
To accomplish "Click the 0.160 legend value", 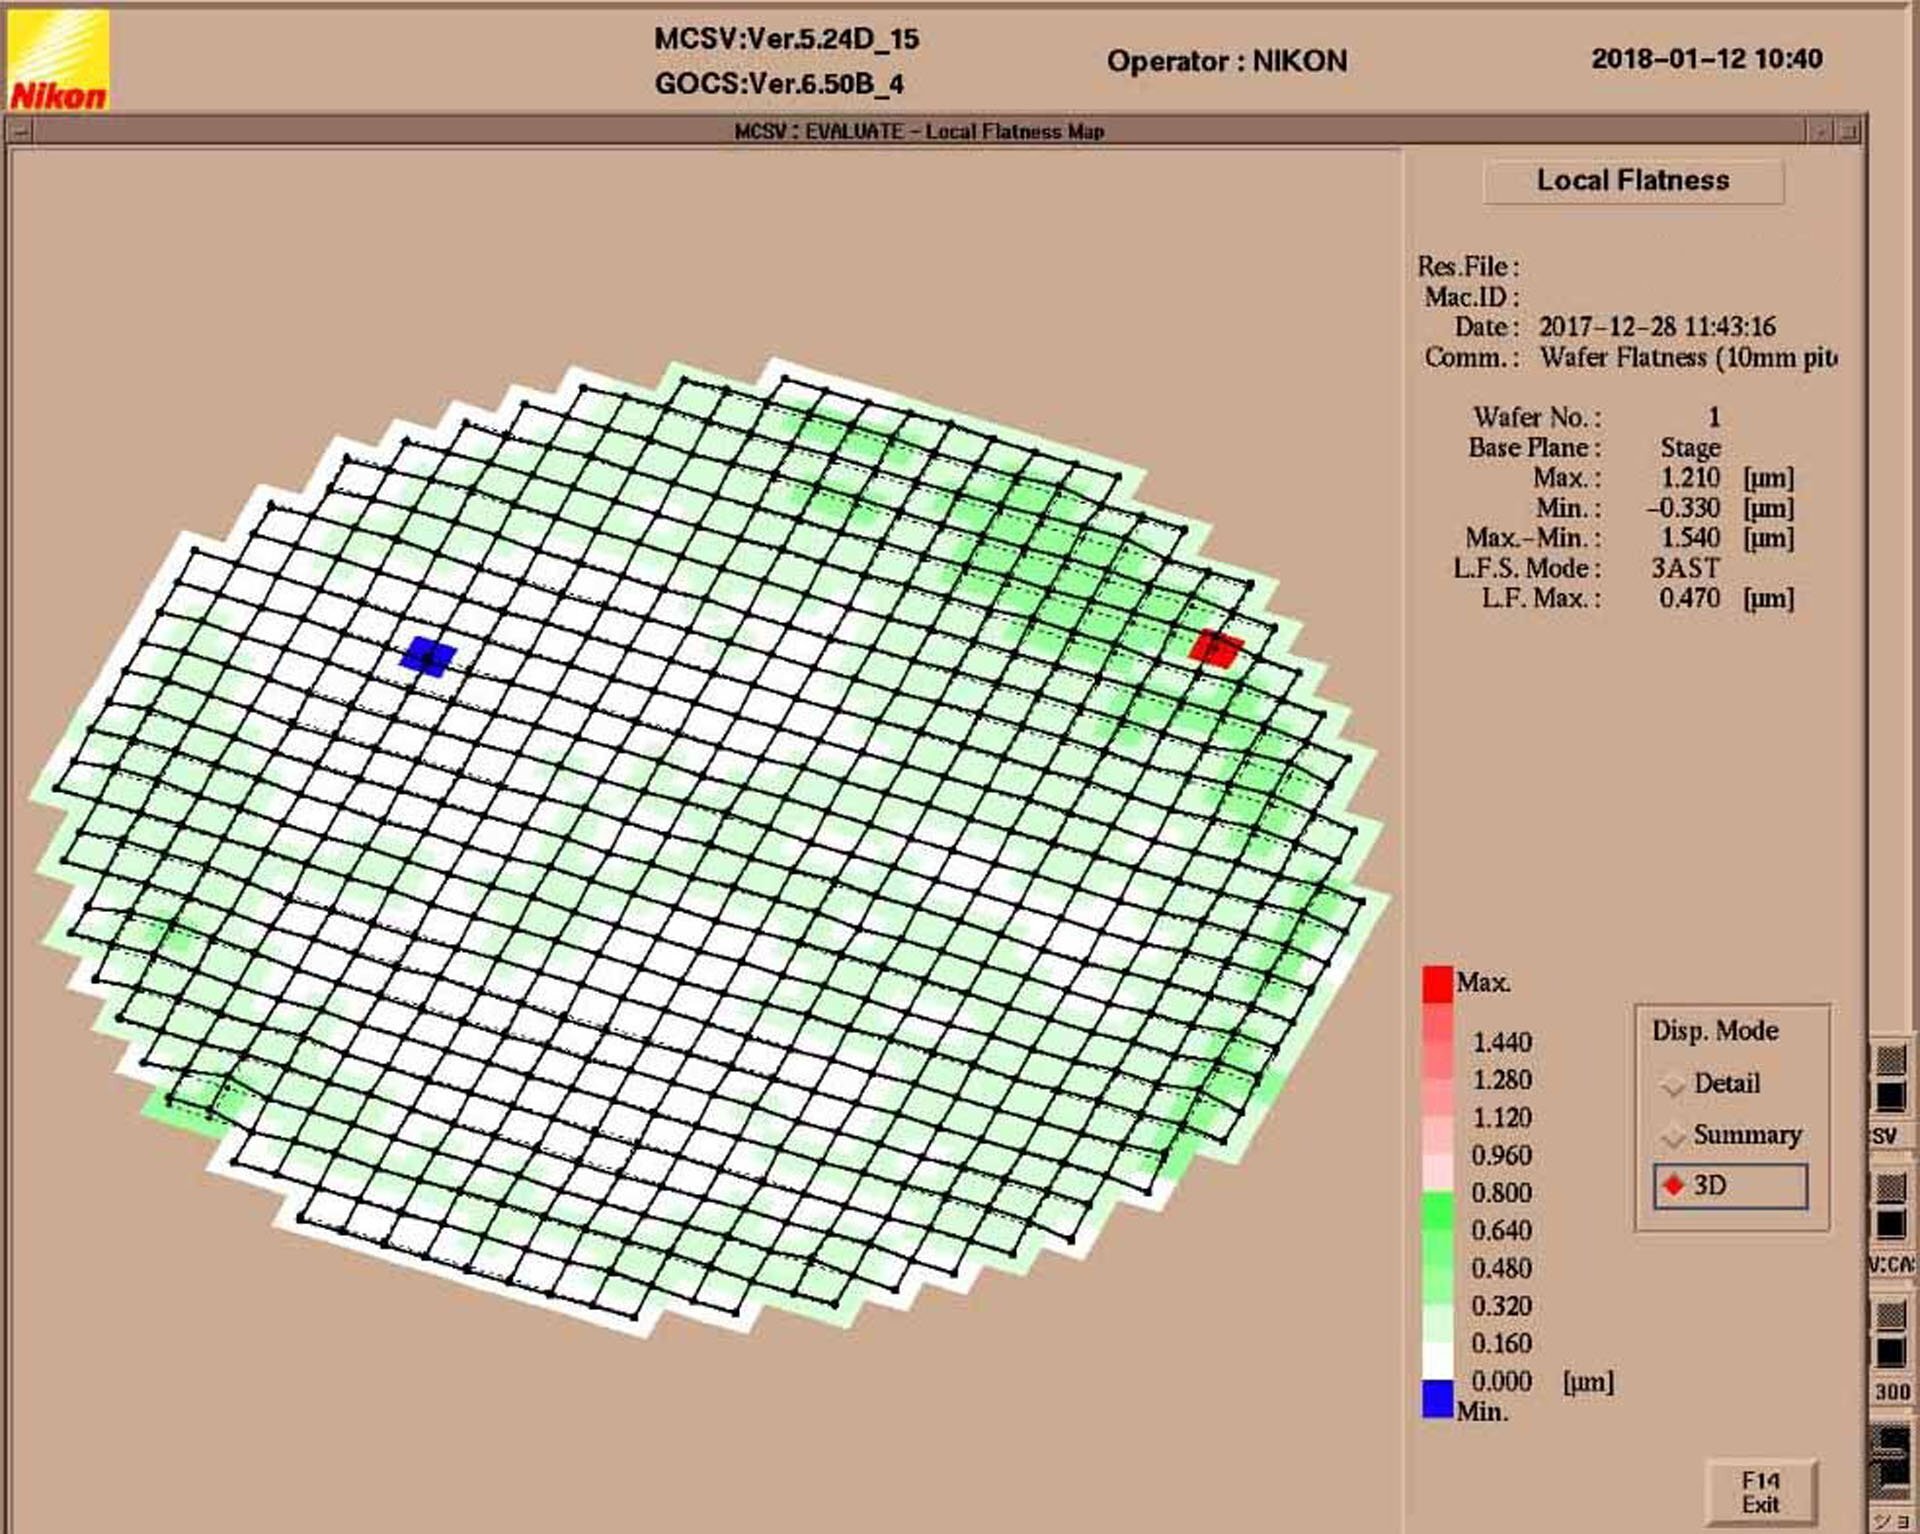I will [1502, 1343].
